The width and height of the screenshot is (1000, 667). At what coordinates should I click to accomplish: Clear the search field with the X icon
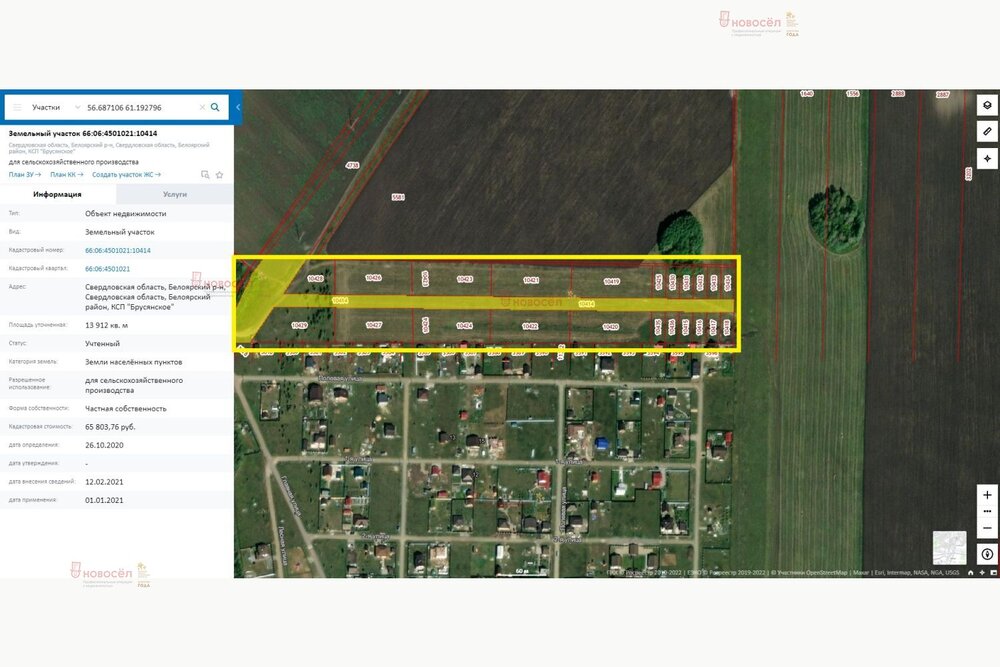202,107
